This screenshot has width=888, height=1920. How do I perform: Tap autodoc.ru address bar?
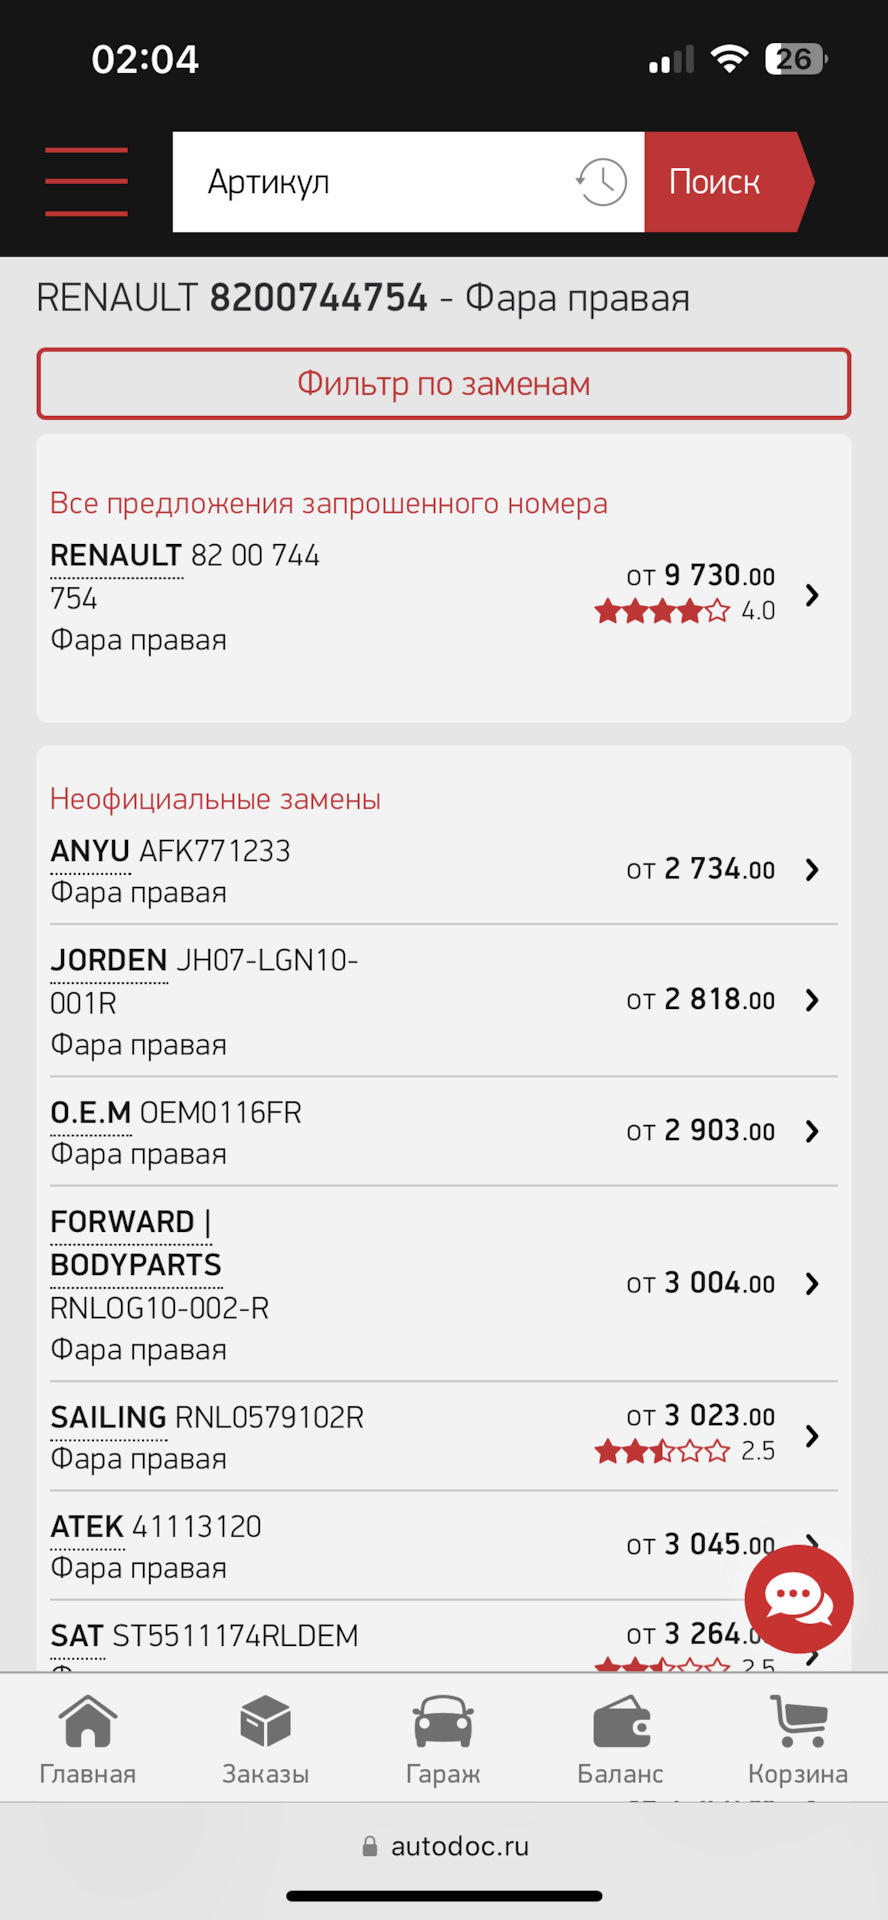(445, 1846)
